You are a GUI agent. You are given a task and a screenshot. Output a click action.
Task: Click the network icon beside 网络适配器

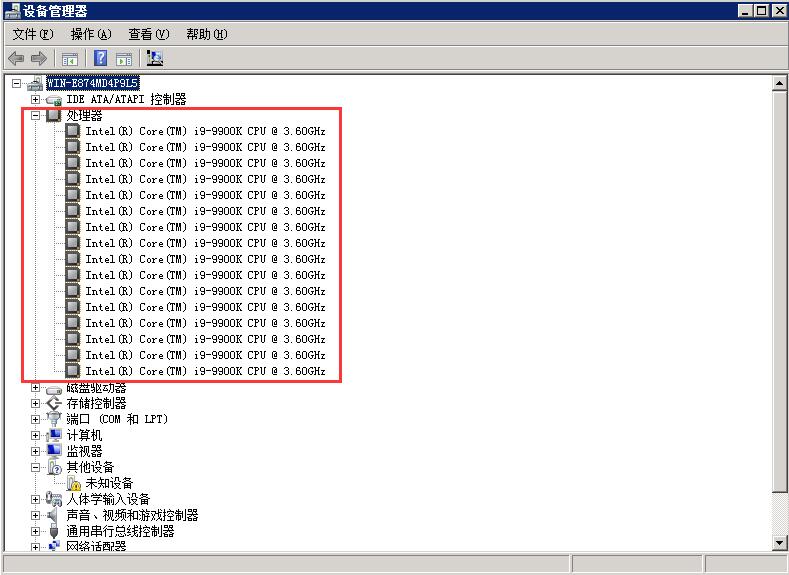54,546
